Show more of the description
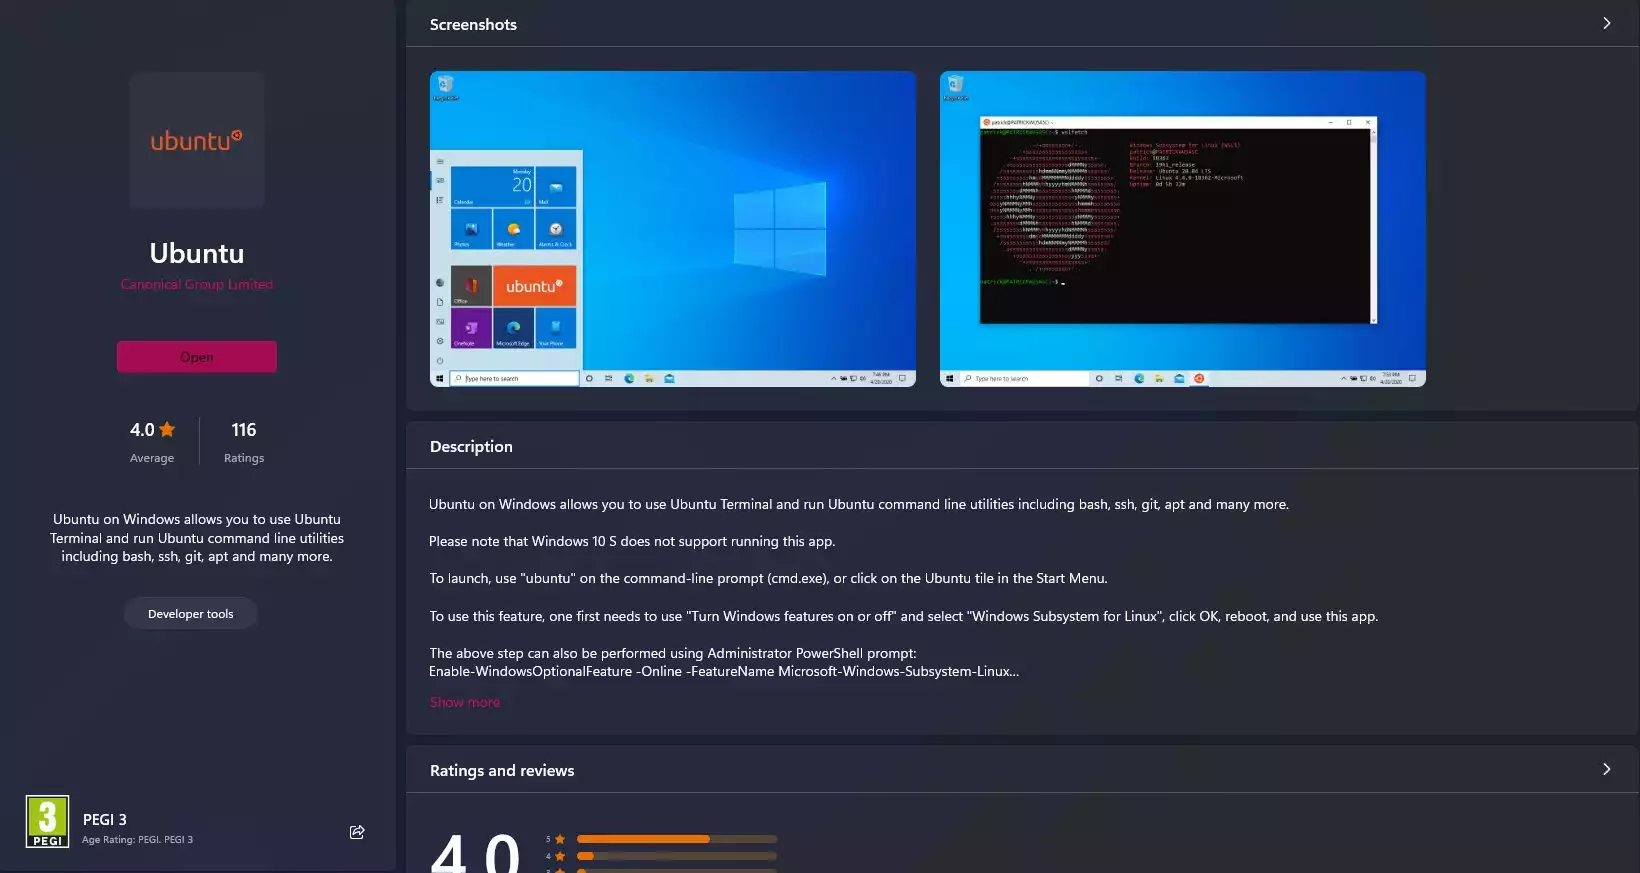Screen dimensions: 1640x873 coord(464,702)
